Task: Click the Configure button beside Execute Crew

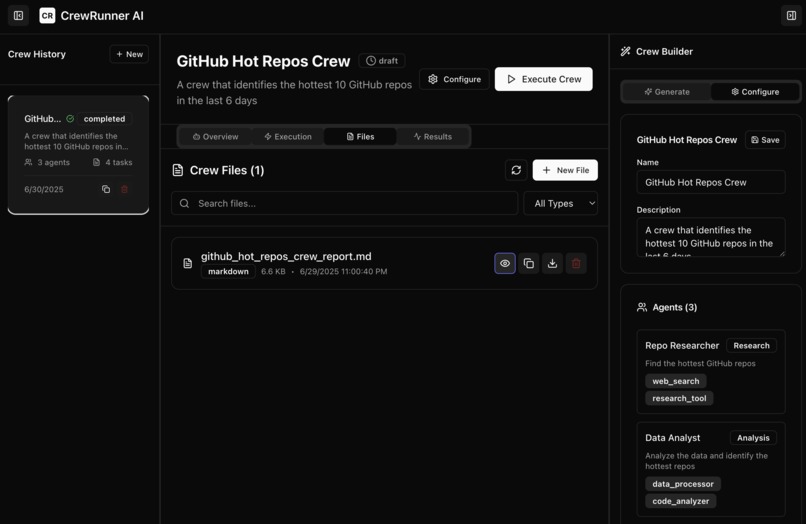Action: point(454,79)
